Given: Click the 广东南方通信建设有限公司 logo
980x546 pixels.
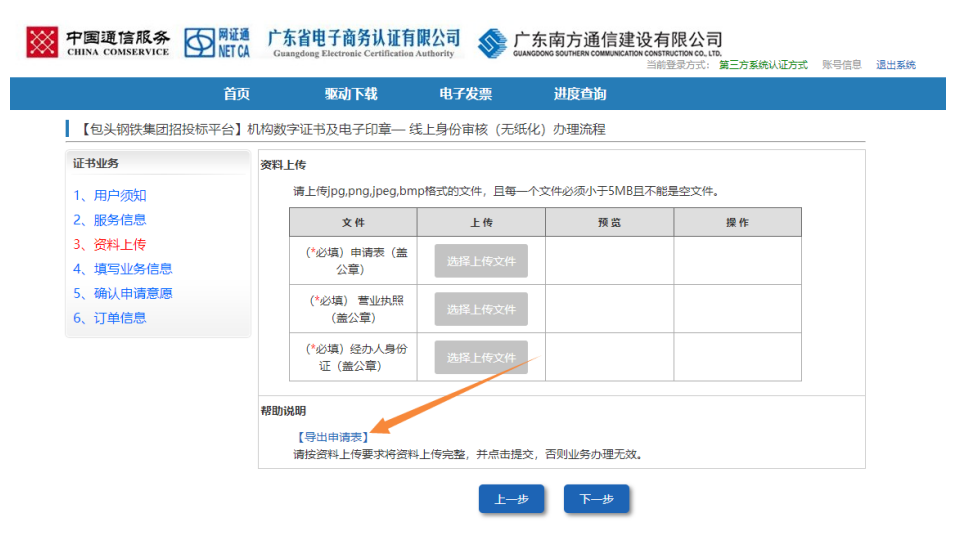Looking at the screenshot, I should point(600,43).
